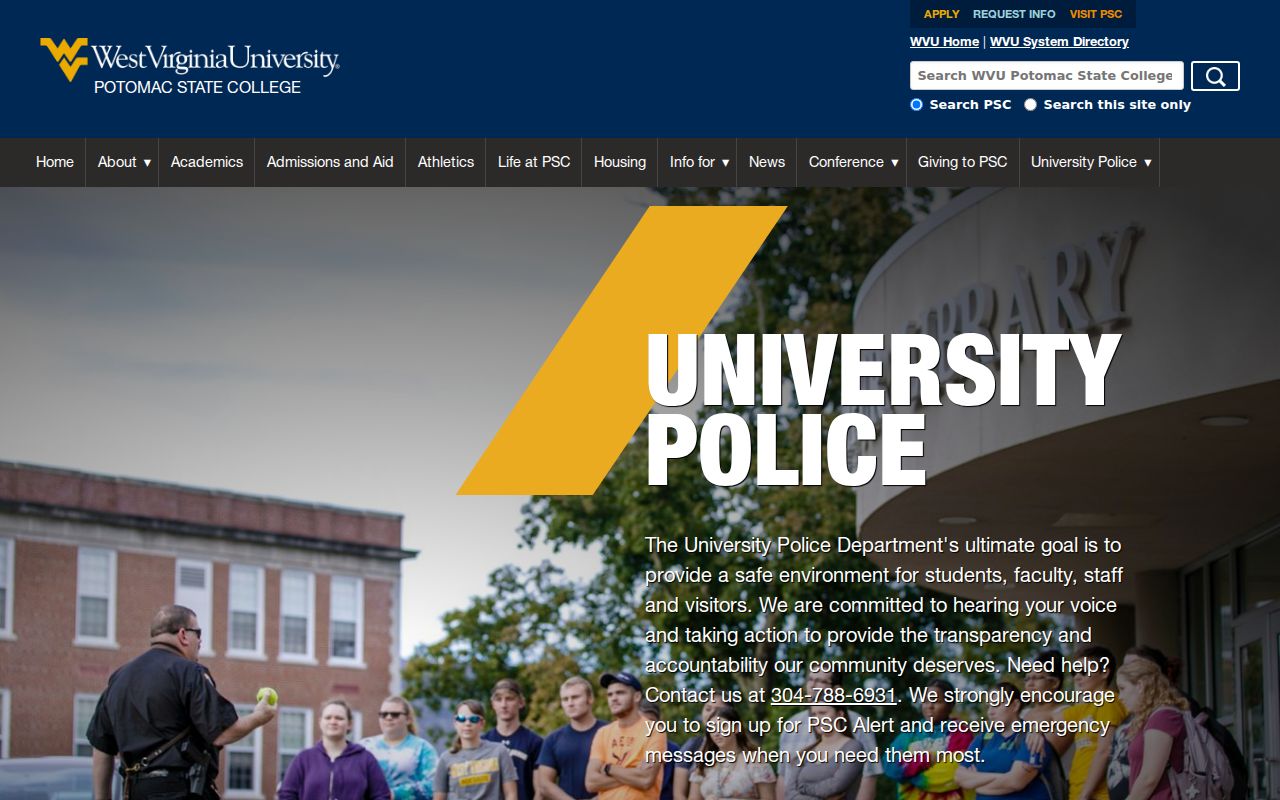Image resolution: width=1280 pixels, height=800 pixels.
Task: Open the Housing menu item
Action: (620, 162)
